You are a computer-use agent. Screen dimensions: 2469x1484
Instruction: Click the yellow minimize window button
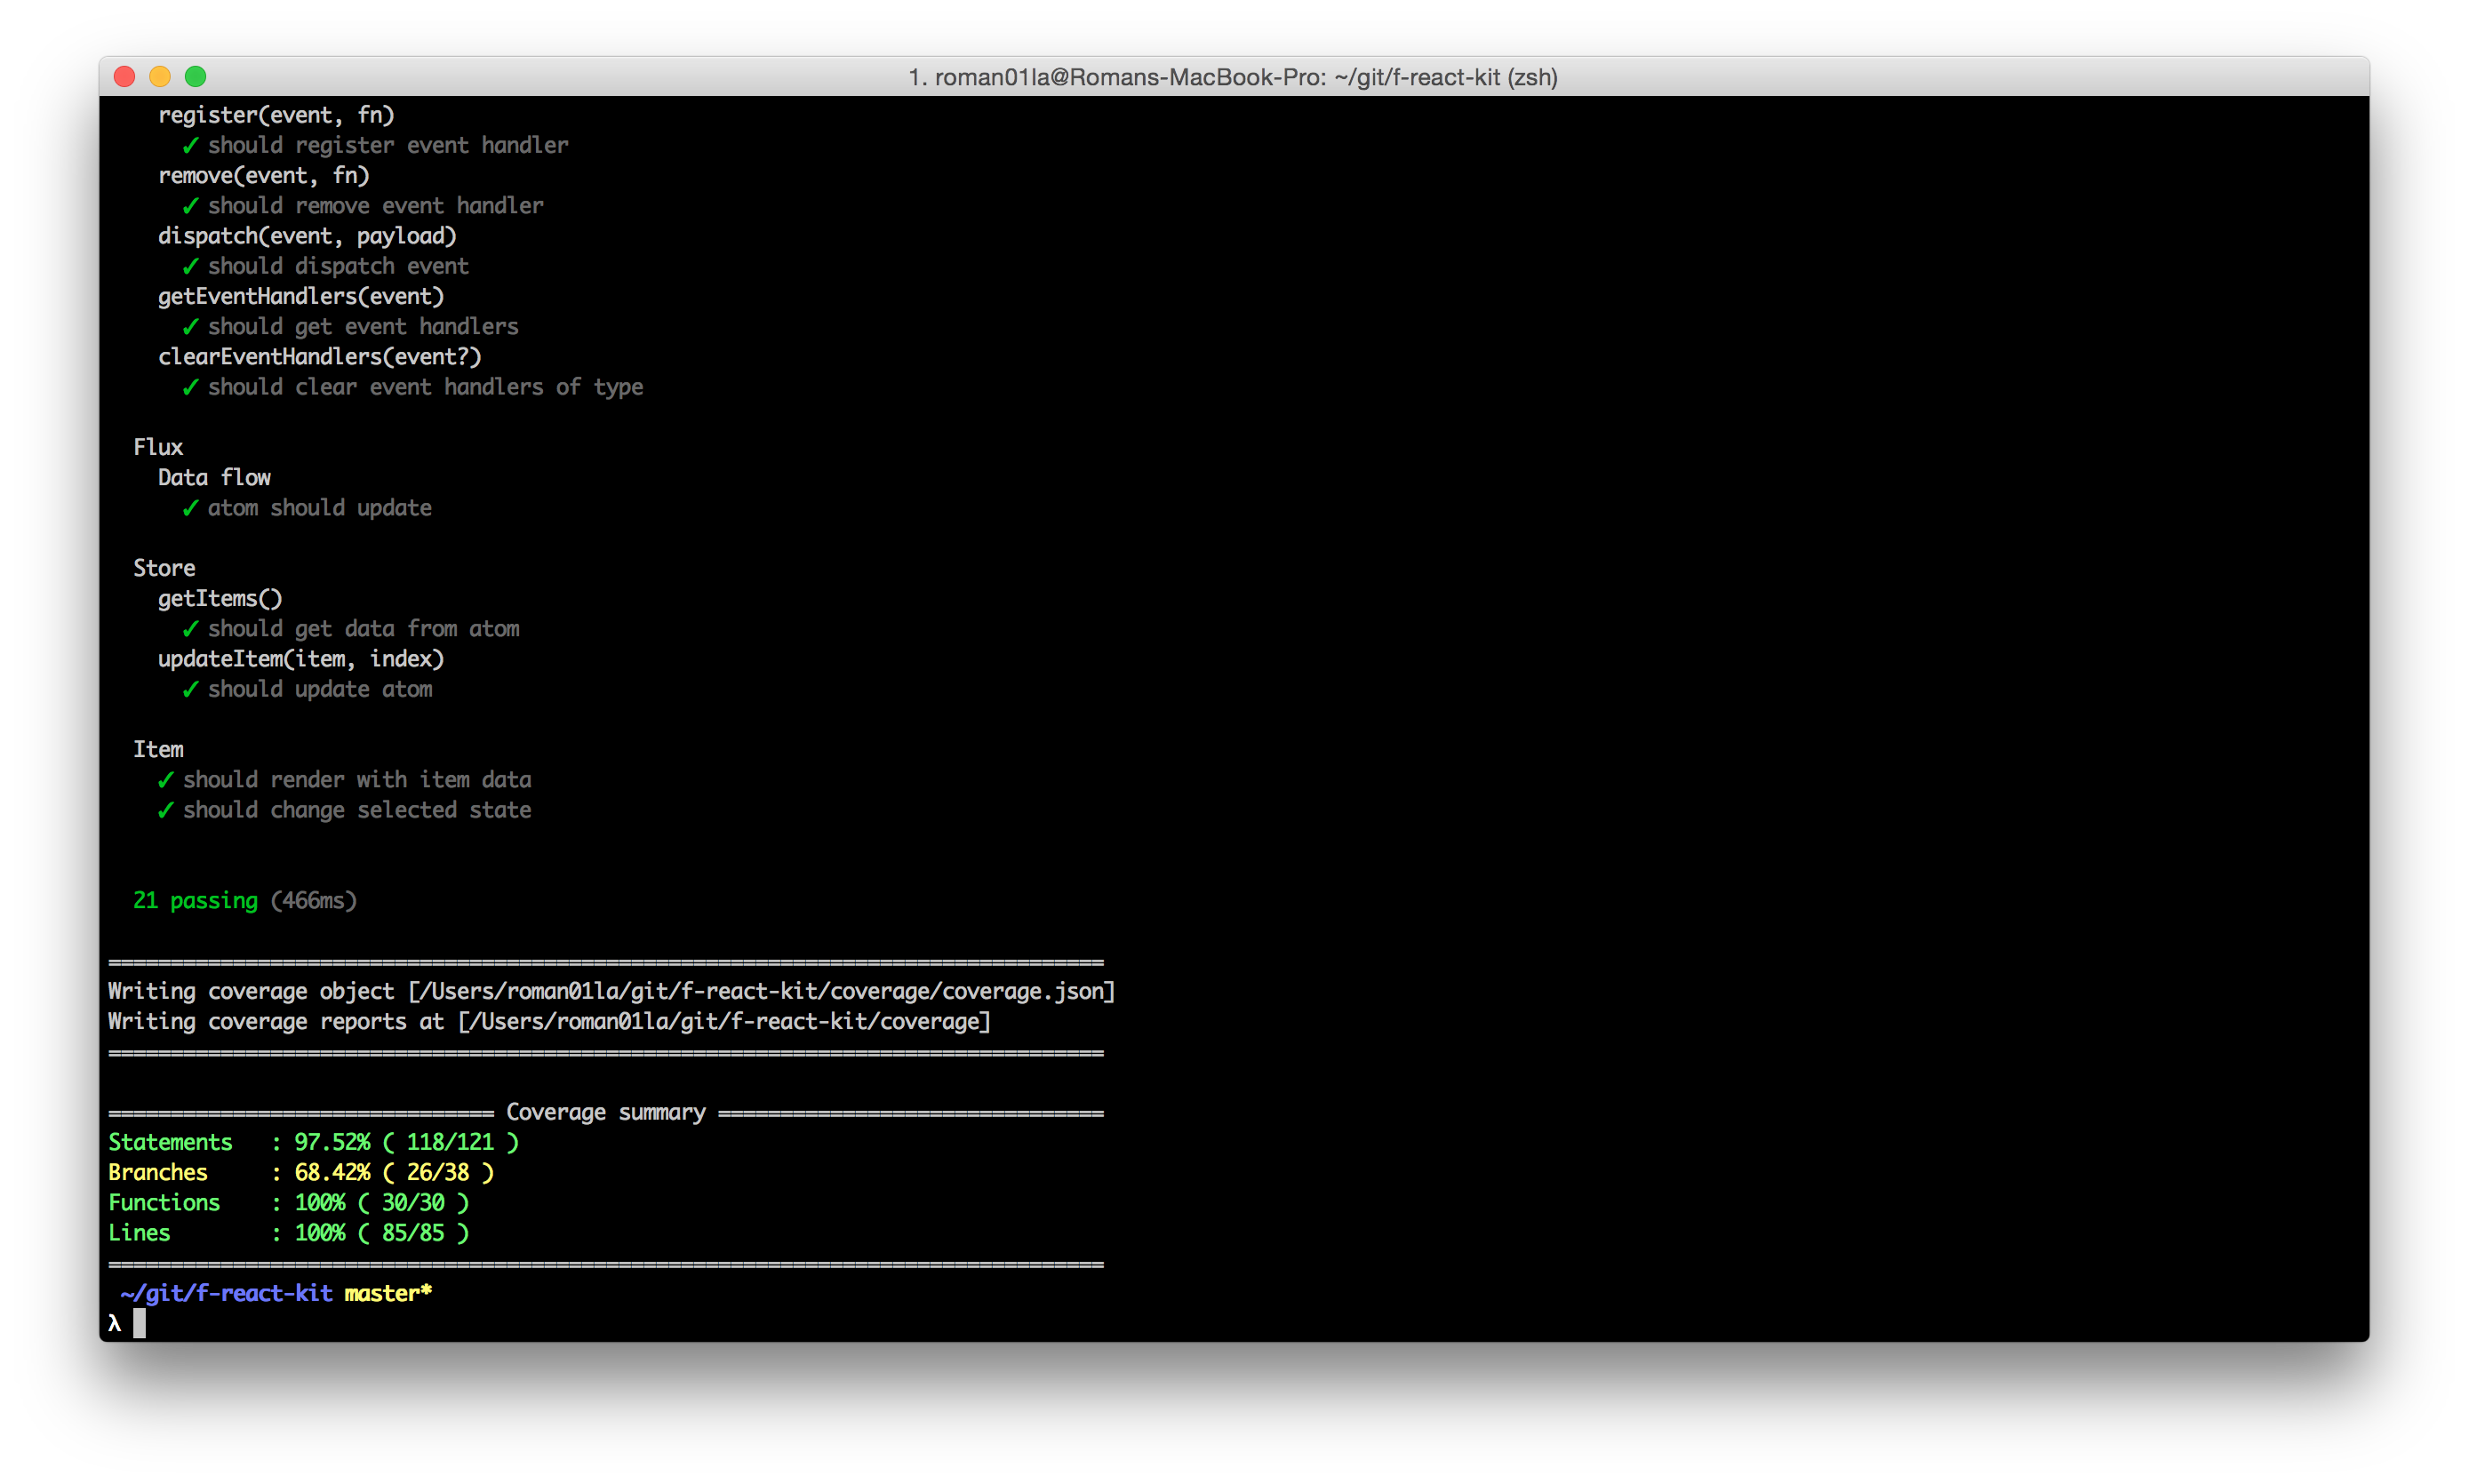[160, 77]
